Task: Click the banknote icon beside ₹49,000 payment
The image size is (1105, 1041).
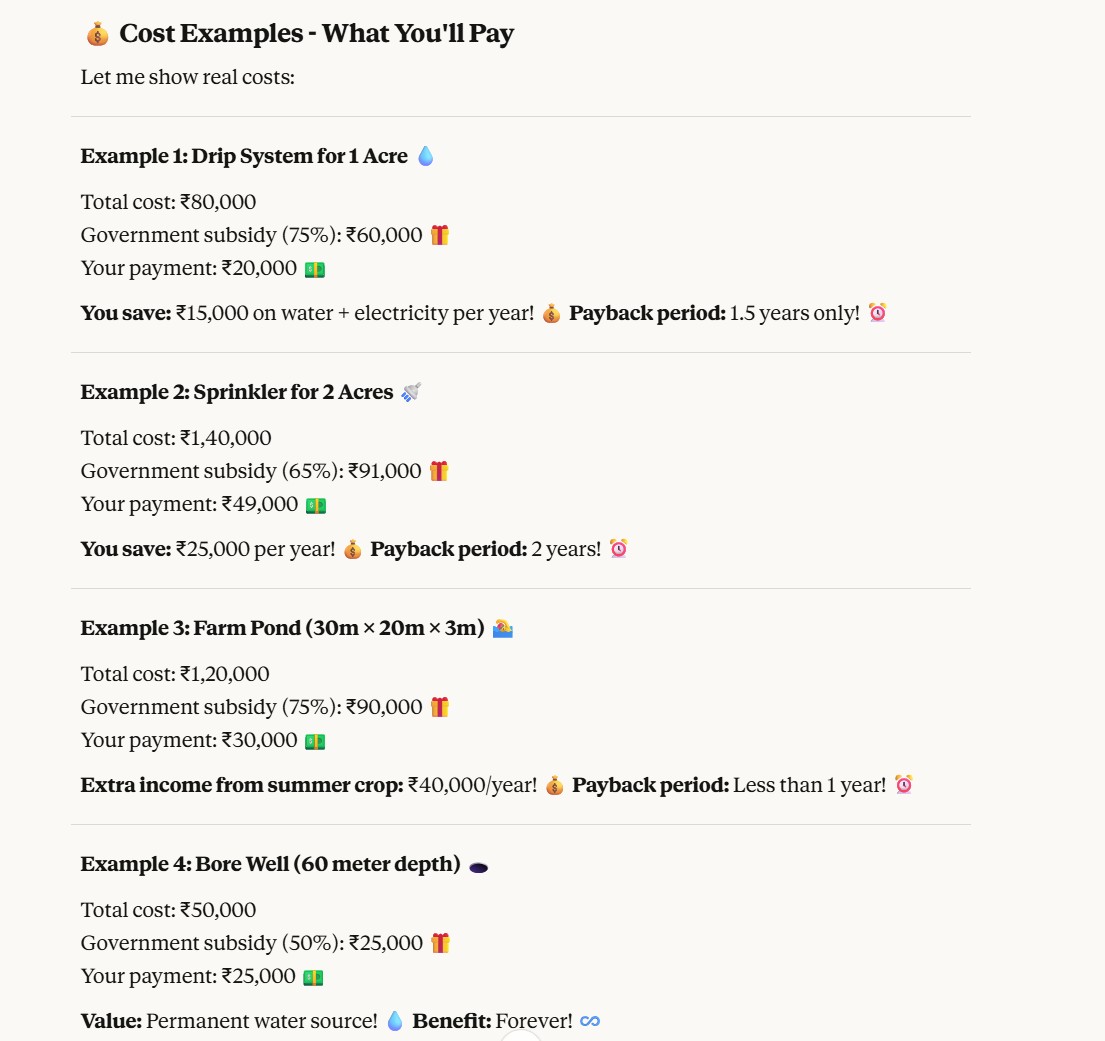Action: [316, 505]
